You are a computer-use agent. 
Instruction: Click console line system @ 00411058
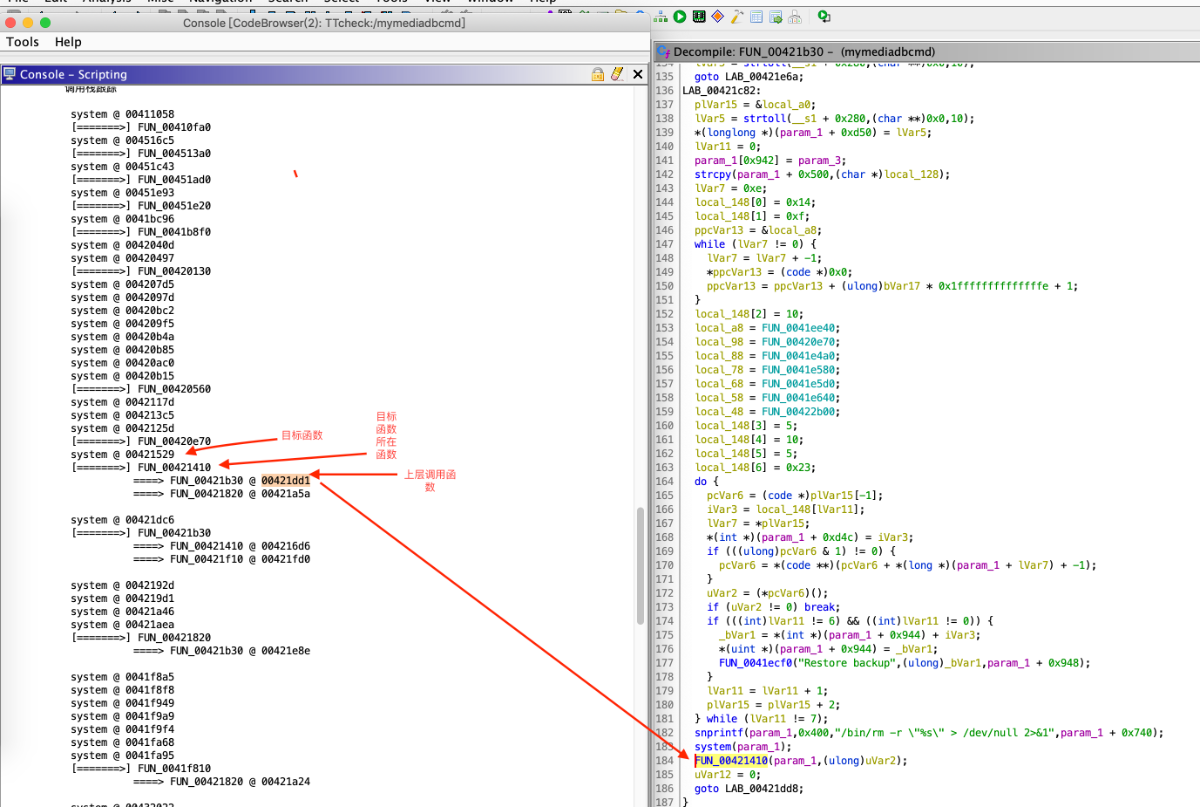click(x=122, y=115)
